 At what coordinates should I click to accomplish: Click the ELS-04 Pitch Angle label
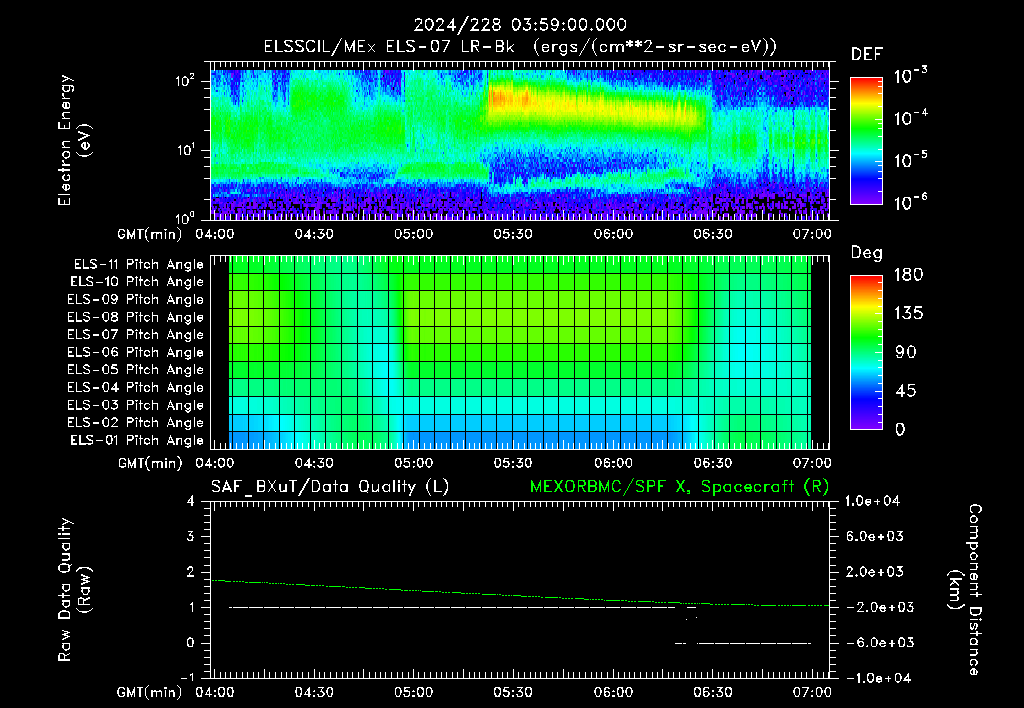coord(135,387)
